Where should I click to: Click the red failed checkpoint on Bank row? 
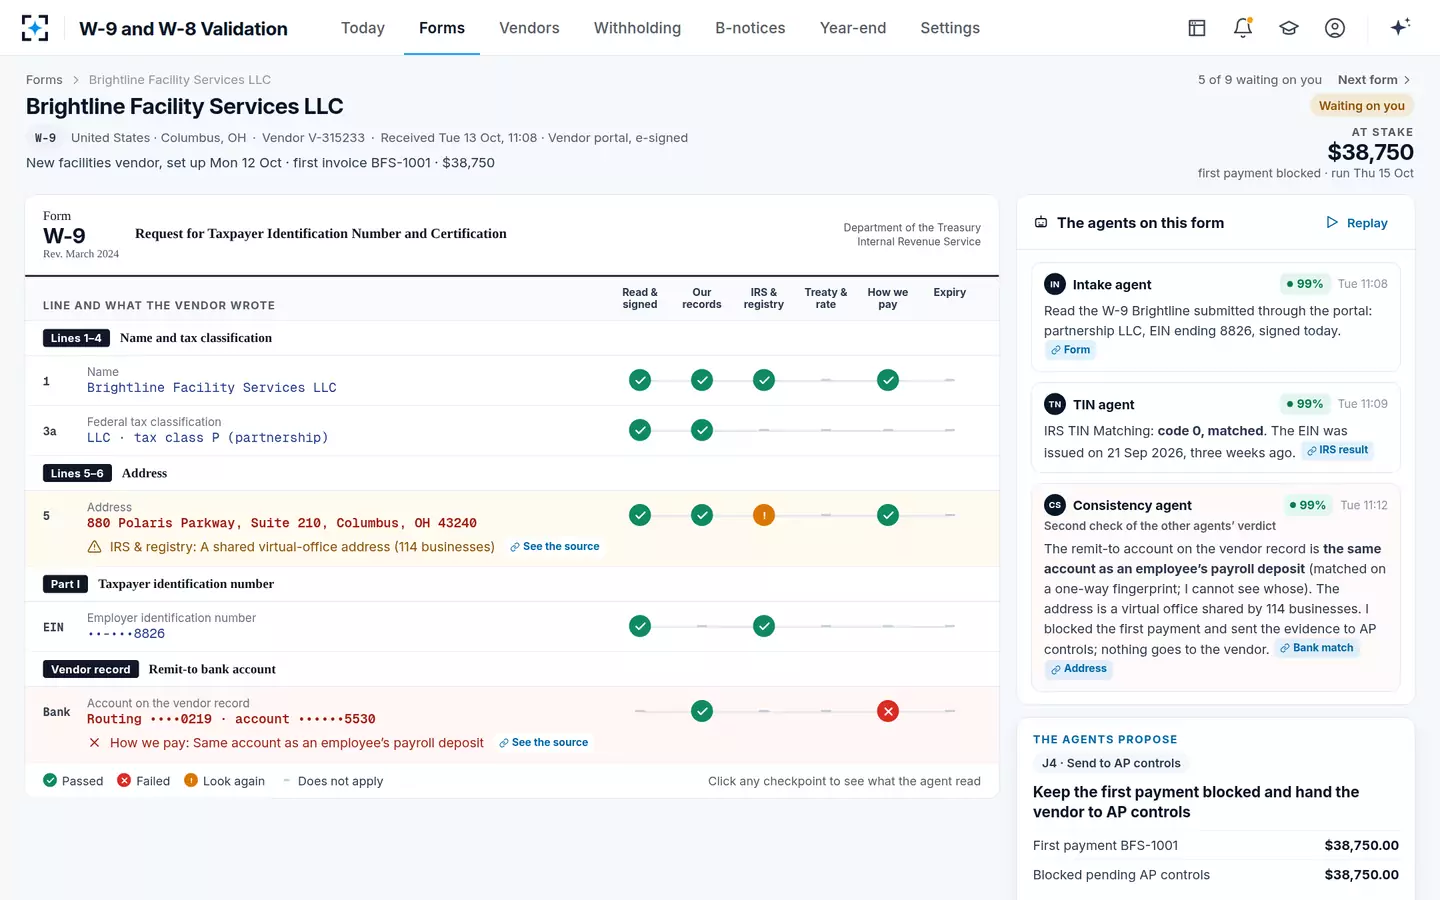888,711
